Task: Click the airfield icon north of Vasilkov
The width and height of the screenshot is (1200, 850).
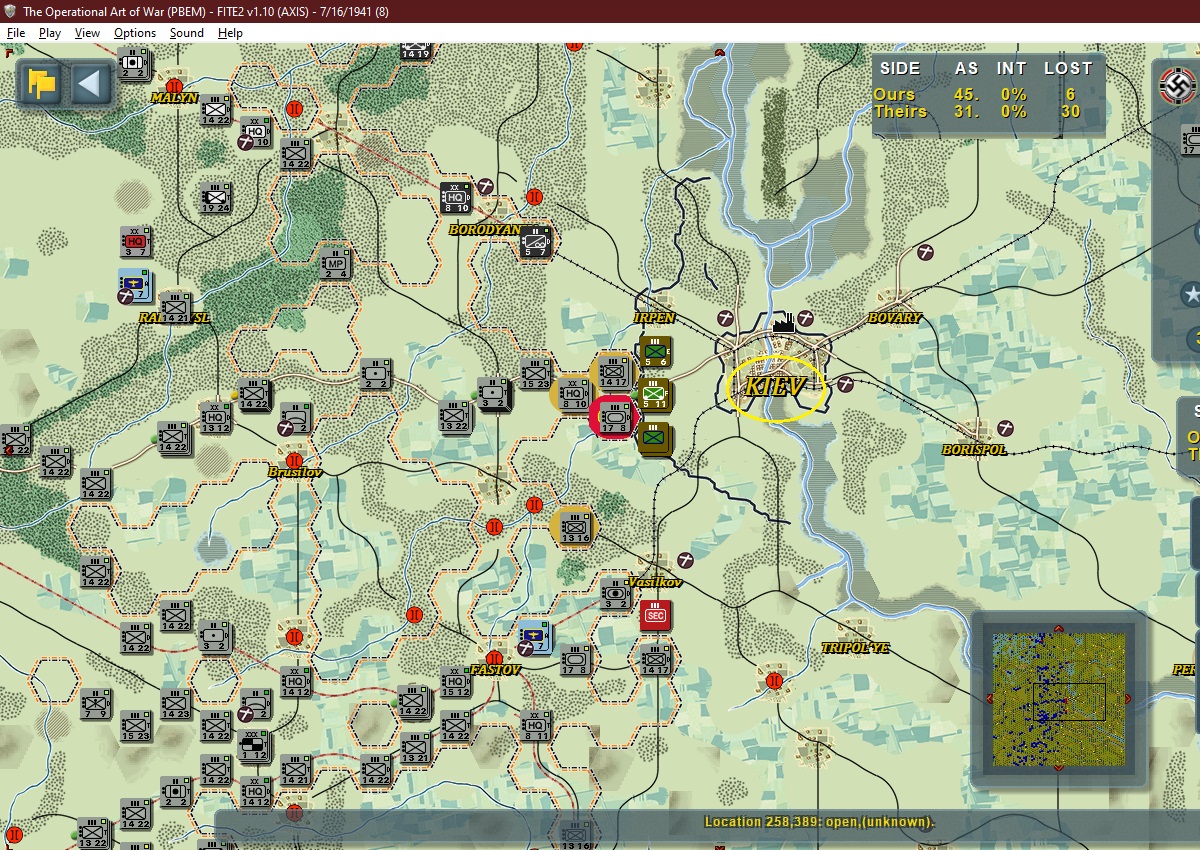Action: point(686,559)
